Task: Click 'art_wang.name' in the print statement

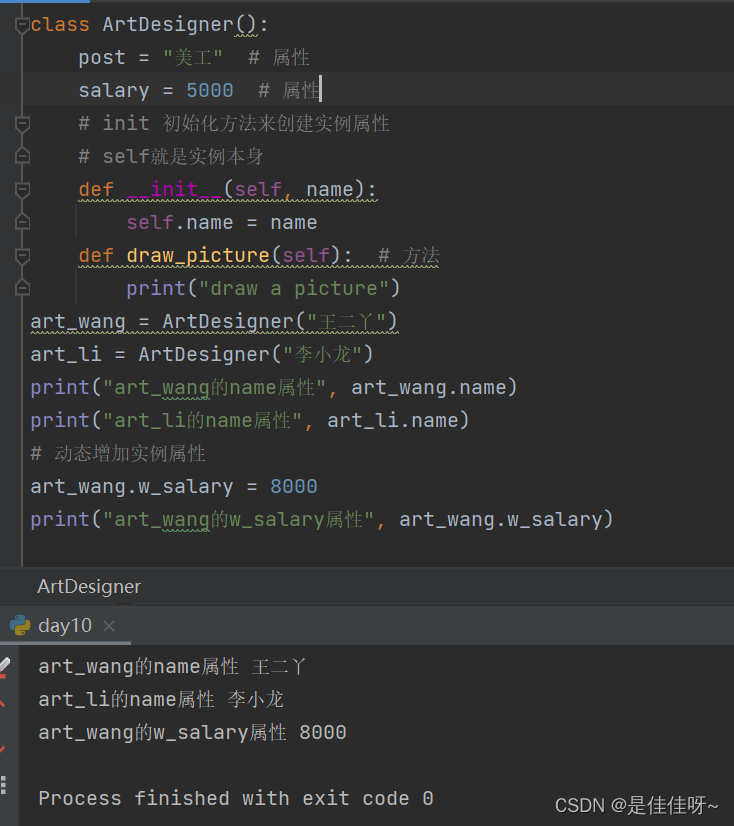Action: pos(428,388)
